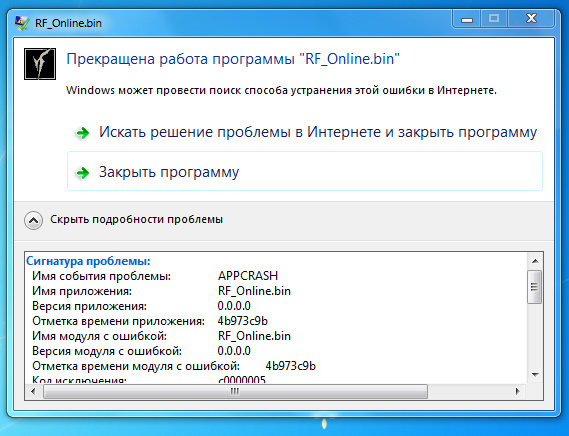Click the 'RF_Online.bin' window title text
The width and height of the screenshot is (569, 436).
(x=68, y=23)
